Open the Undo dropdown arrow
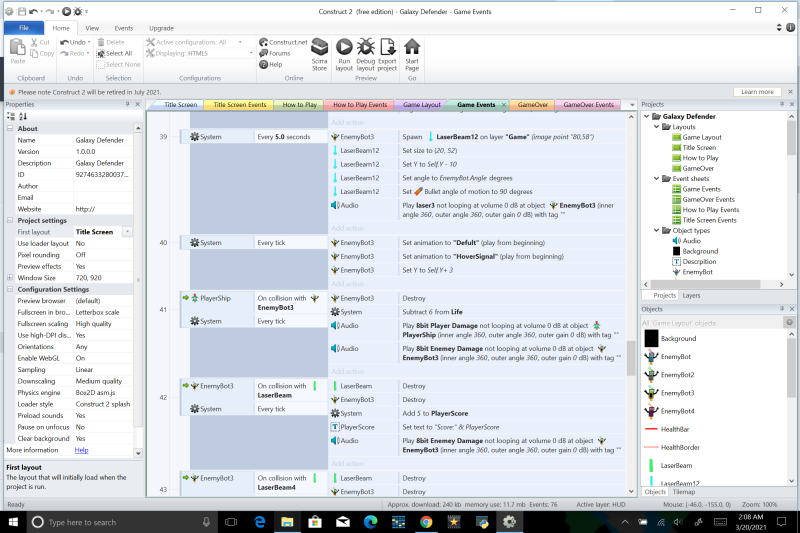800x533 pixels. tap(89, 42)
